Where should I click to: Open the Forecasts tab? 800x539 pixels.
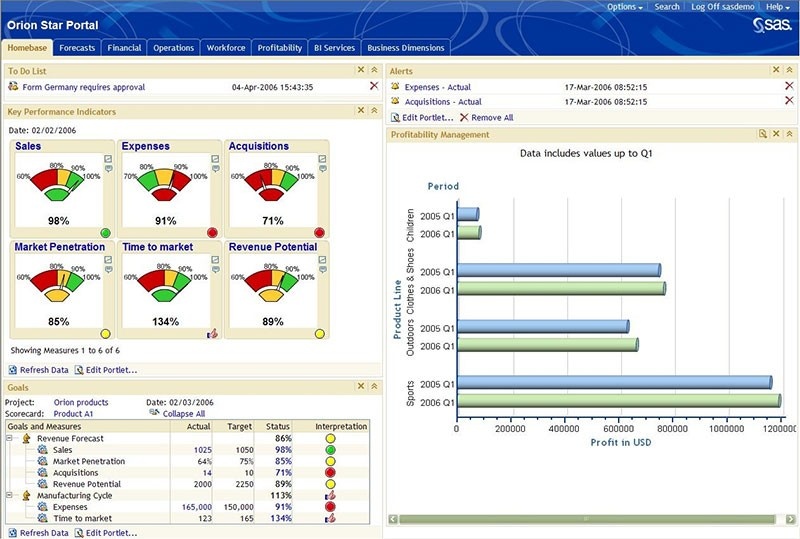(x=77, y=48)
